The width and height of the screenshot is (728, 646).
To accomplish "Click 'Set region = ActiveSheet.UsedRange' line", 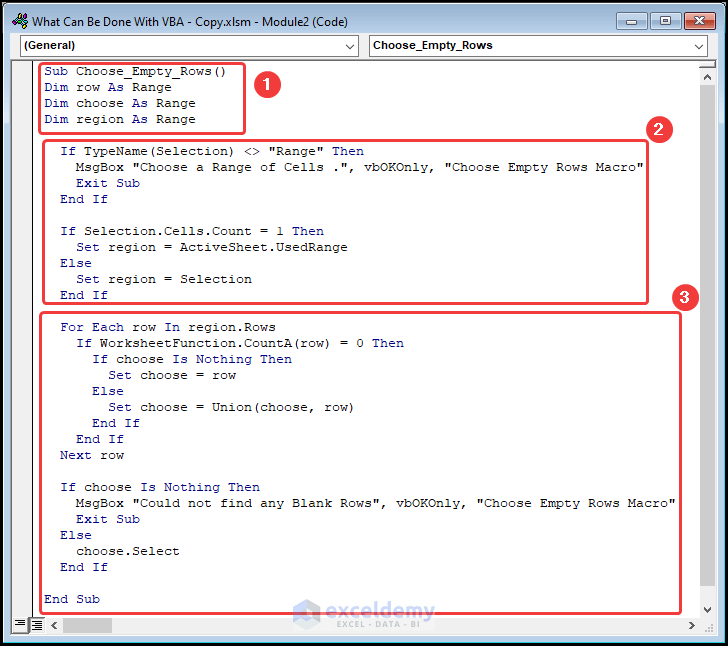I will [212, 247].
